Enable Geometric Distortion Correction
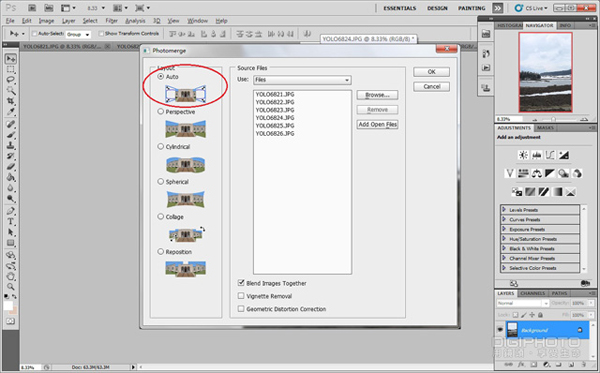The height and width of the screenshot is (373, 600). (x=241, y=309)
